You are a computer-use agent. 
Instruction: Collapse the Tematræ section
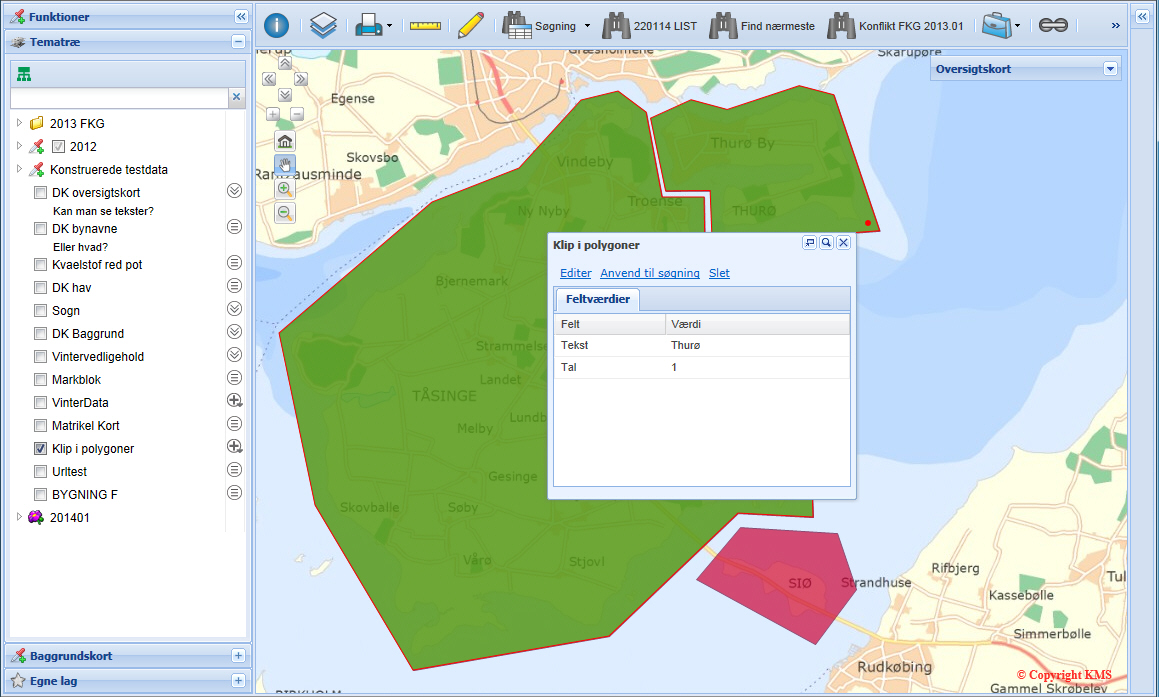[x=238, y=42]
